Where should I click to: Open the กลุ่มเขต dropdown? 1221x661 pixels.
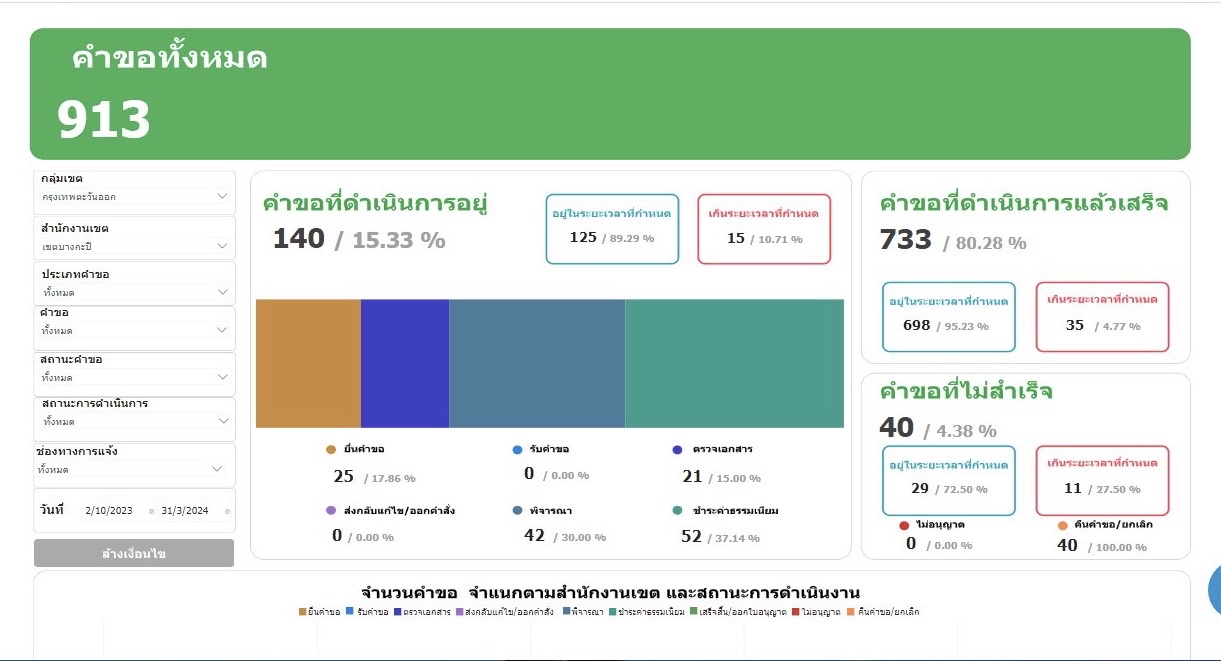click(x=134, y=196)
